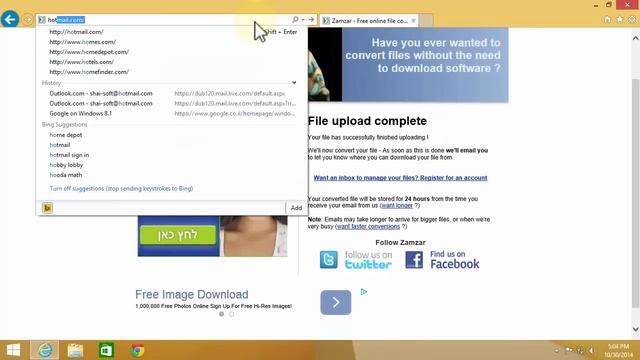The height and width of the screenshot is (360, 640).
Task: Select suggestion http://www.hotels.com/
Action: [x=82, y=62]
